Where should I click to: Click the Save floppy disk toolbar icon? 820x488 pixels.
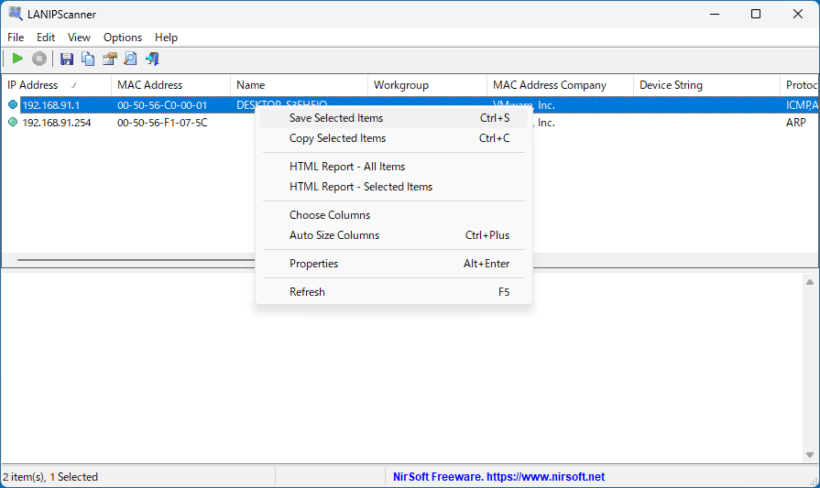click(x=66, y=59)
